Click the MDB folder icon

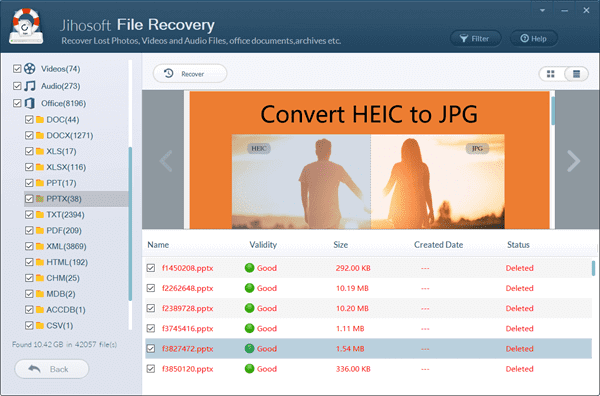click(x=40, y=294)
